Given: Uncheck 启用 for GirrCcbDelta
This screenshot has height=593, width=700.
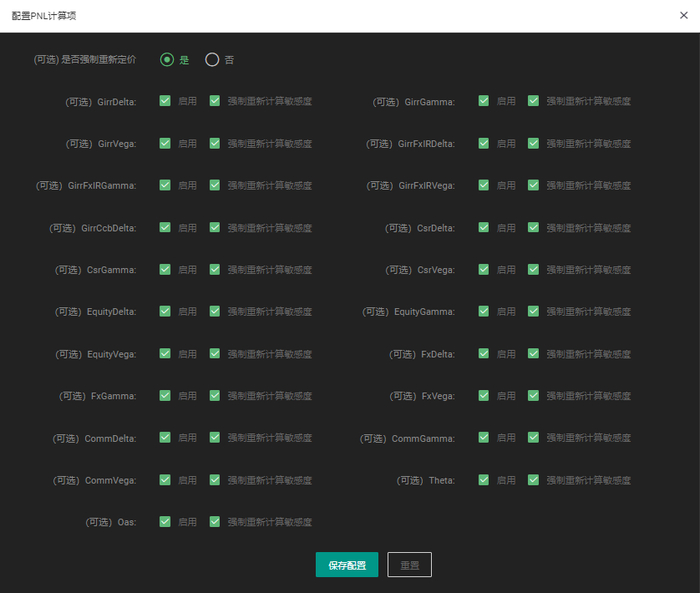Looking at the screenshot, I should coord(165,227).
